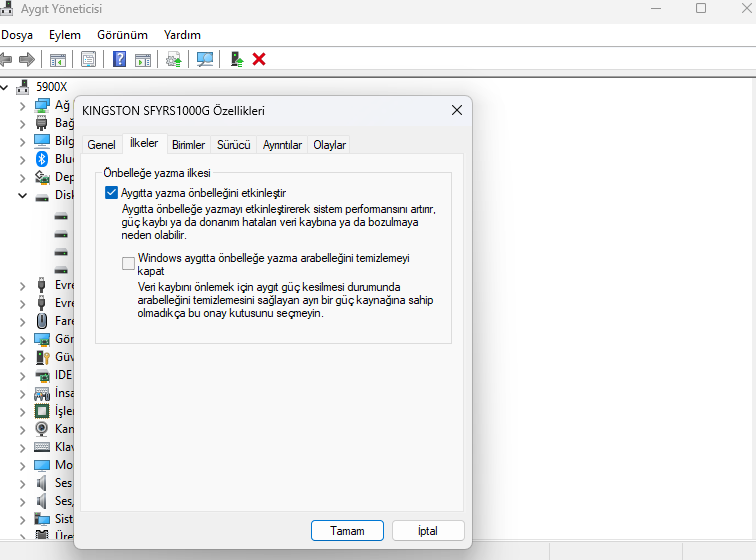Select the camera icon next to Kan
Screen dimensions: 756x560
pos(42,429)
